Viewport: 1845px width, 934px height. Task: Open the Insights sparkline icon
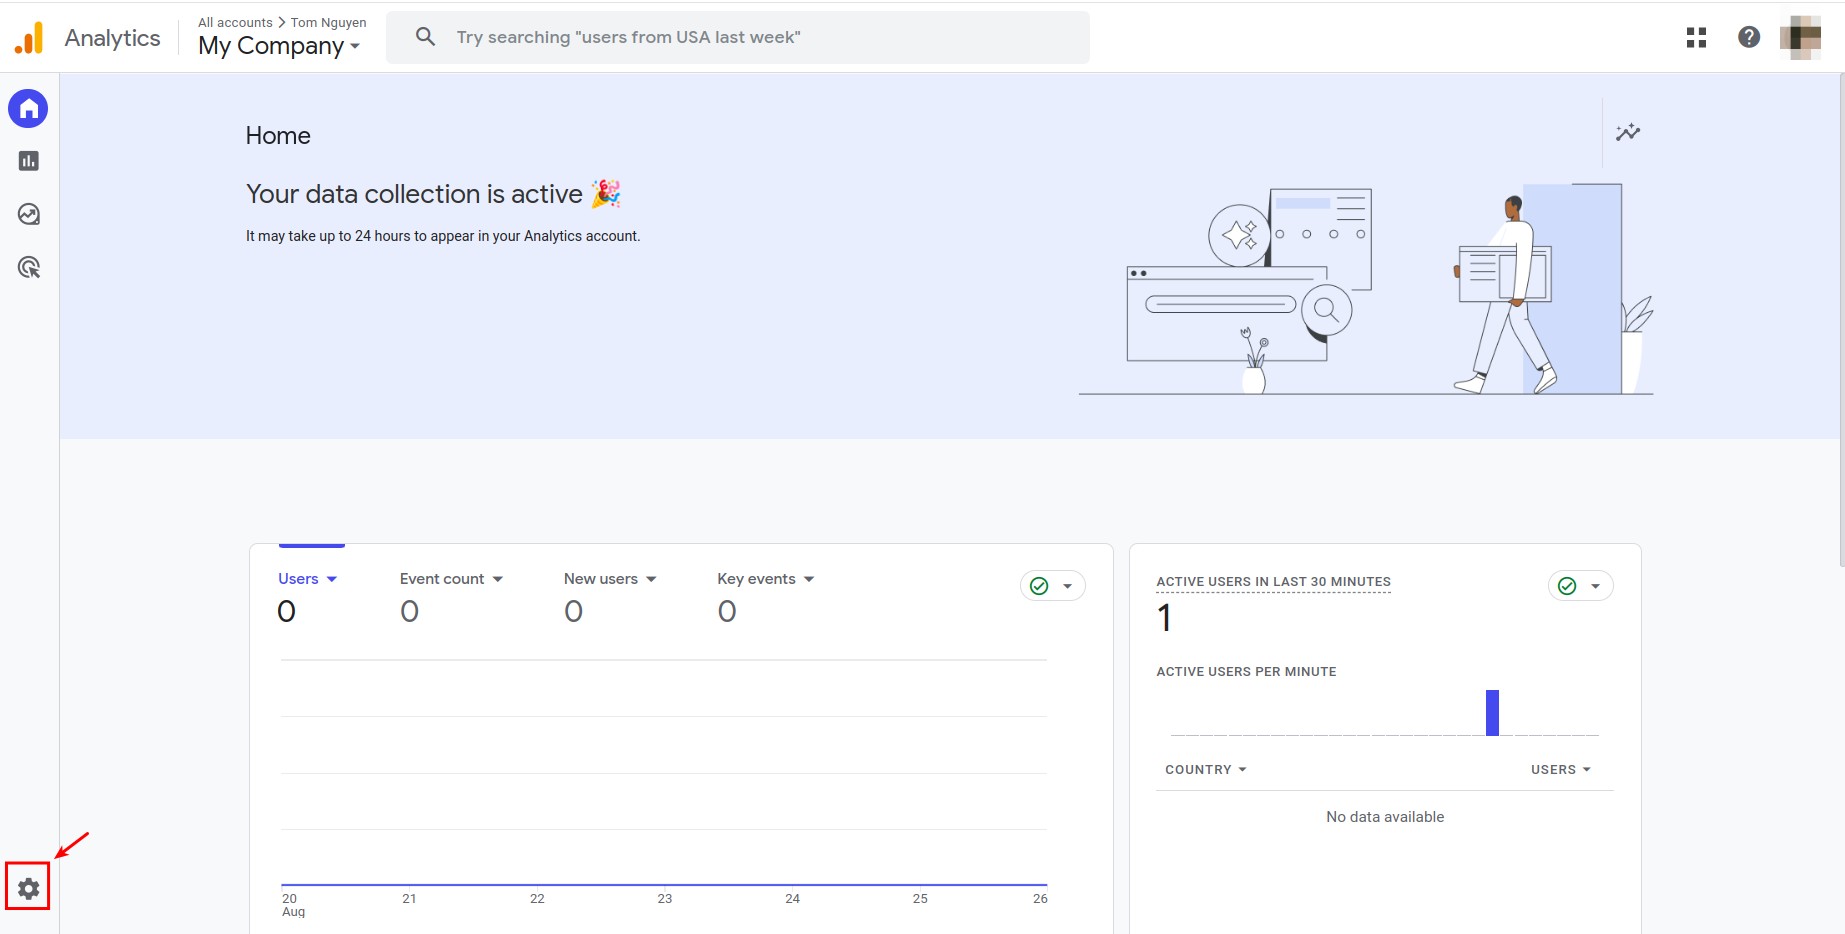(x=1628, y=132)
